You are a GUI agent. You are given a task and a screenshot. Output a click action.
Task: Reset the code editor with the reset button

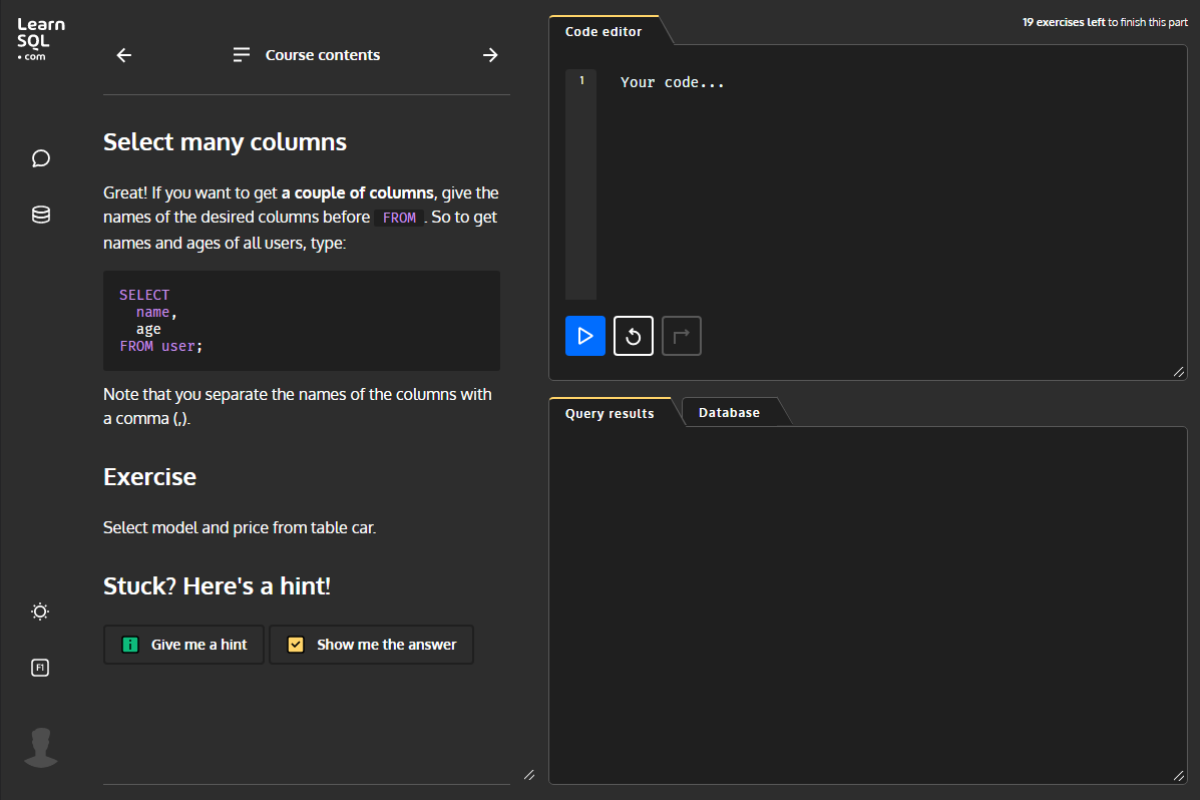(633, 336)
